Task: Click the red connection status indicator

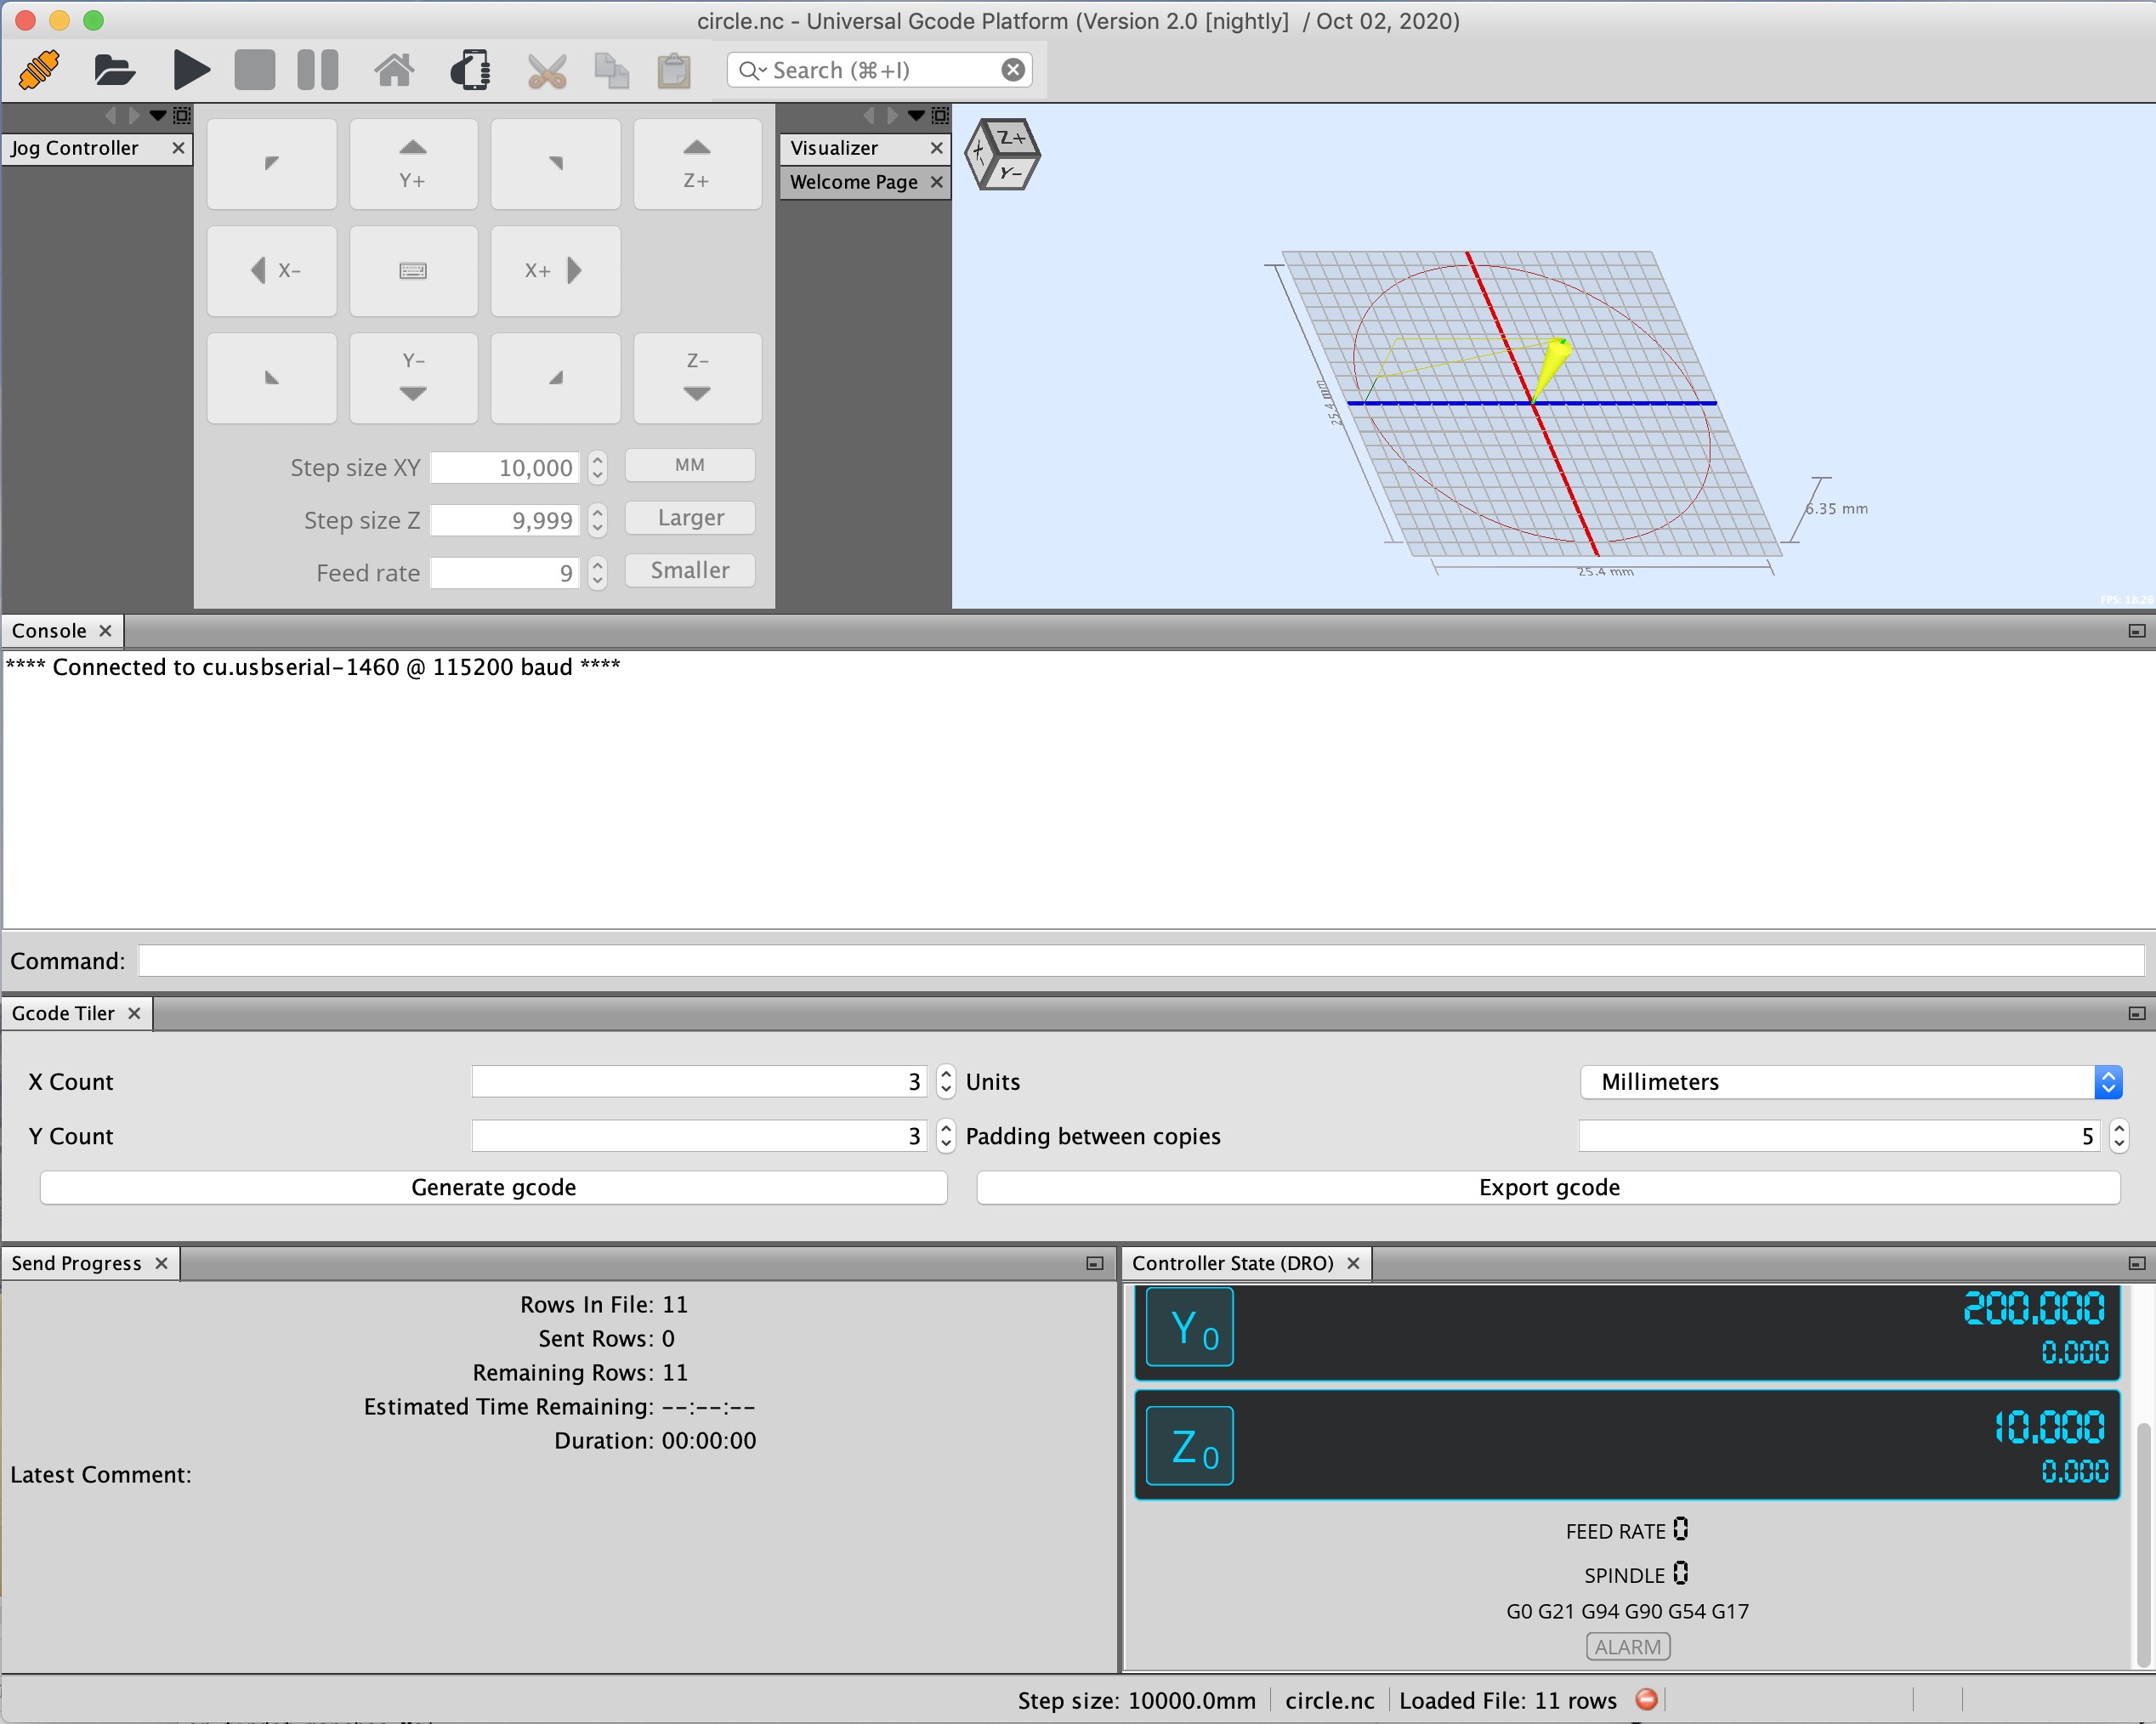Action: [1646, 1699]
